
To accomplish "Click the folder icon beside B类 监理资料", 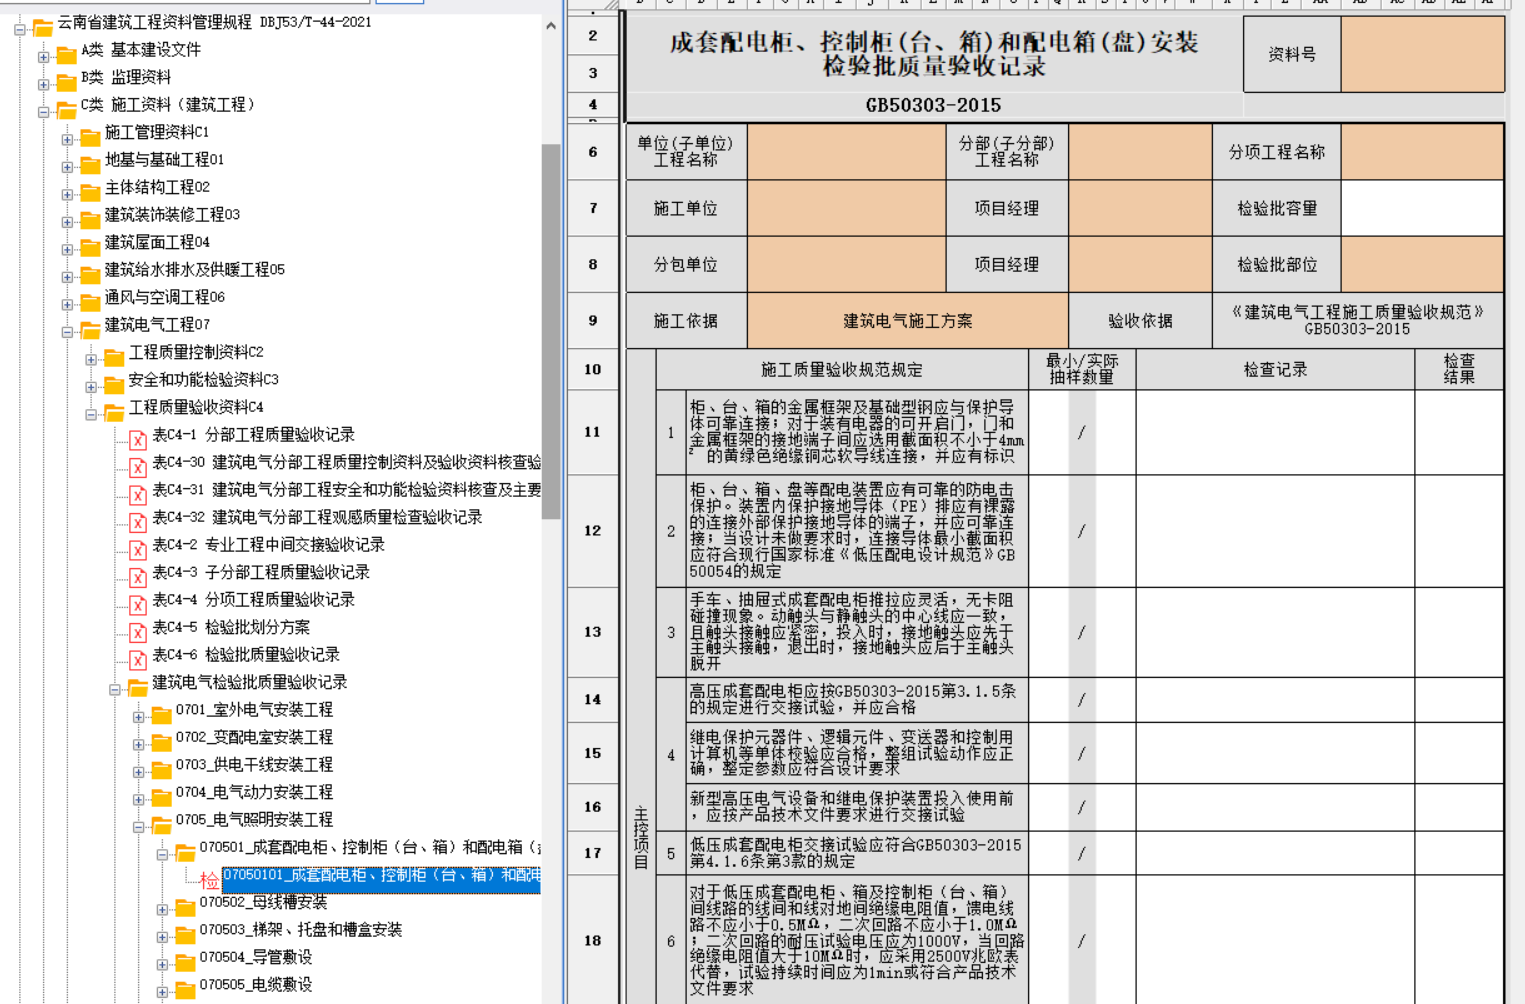I will click(67, 81).
